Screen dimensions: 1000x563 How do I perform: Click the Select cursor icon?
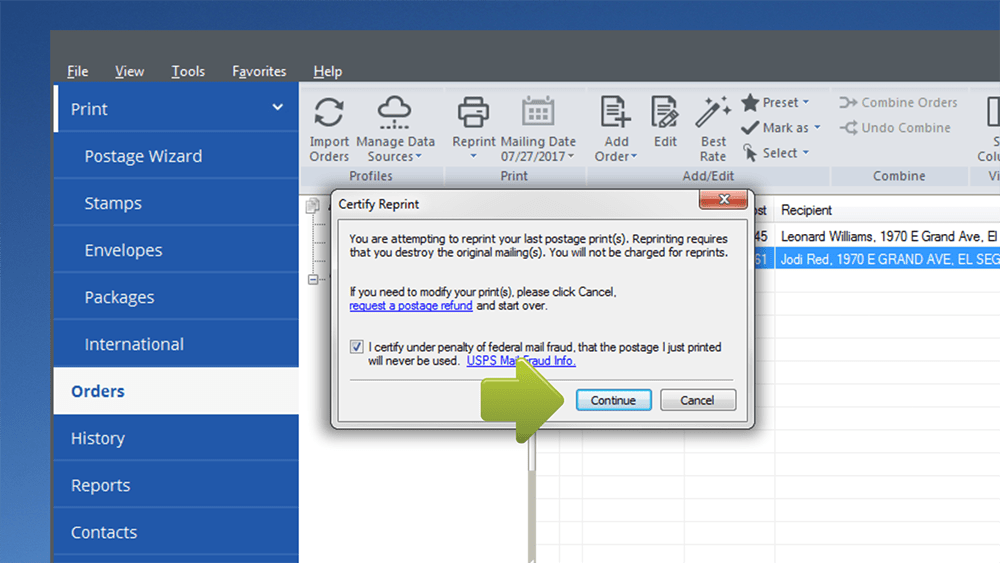point(750,152)
